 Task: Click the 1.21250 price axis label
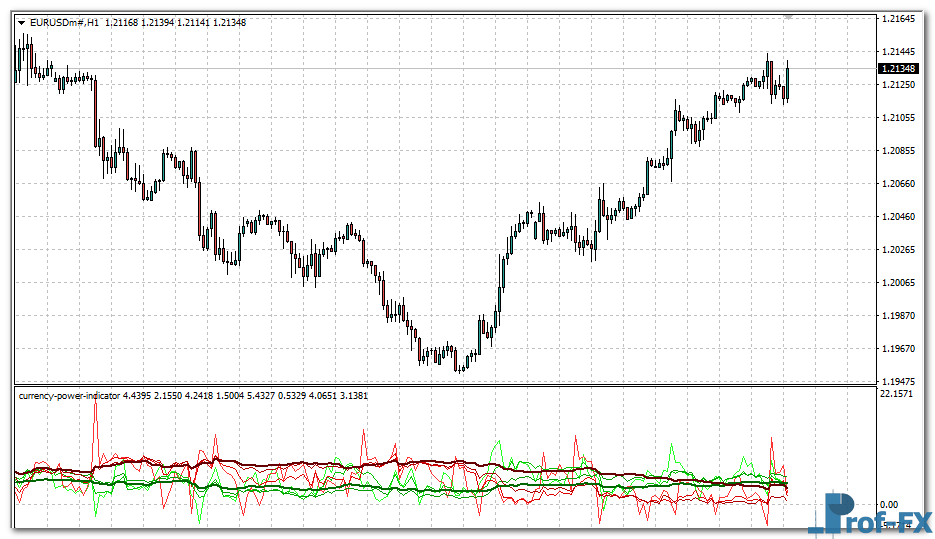click(x=897, y=85)
